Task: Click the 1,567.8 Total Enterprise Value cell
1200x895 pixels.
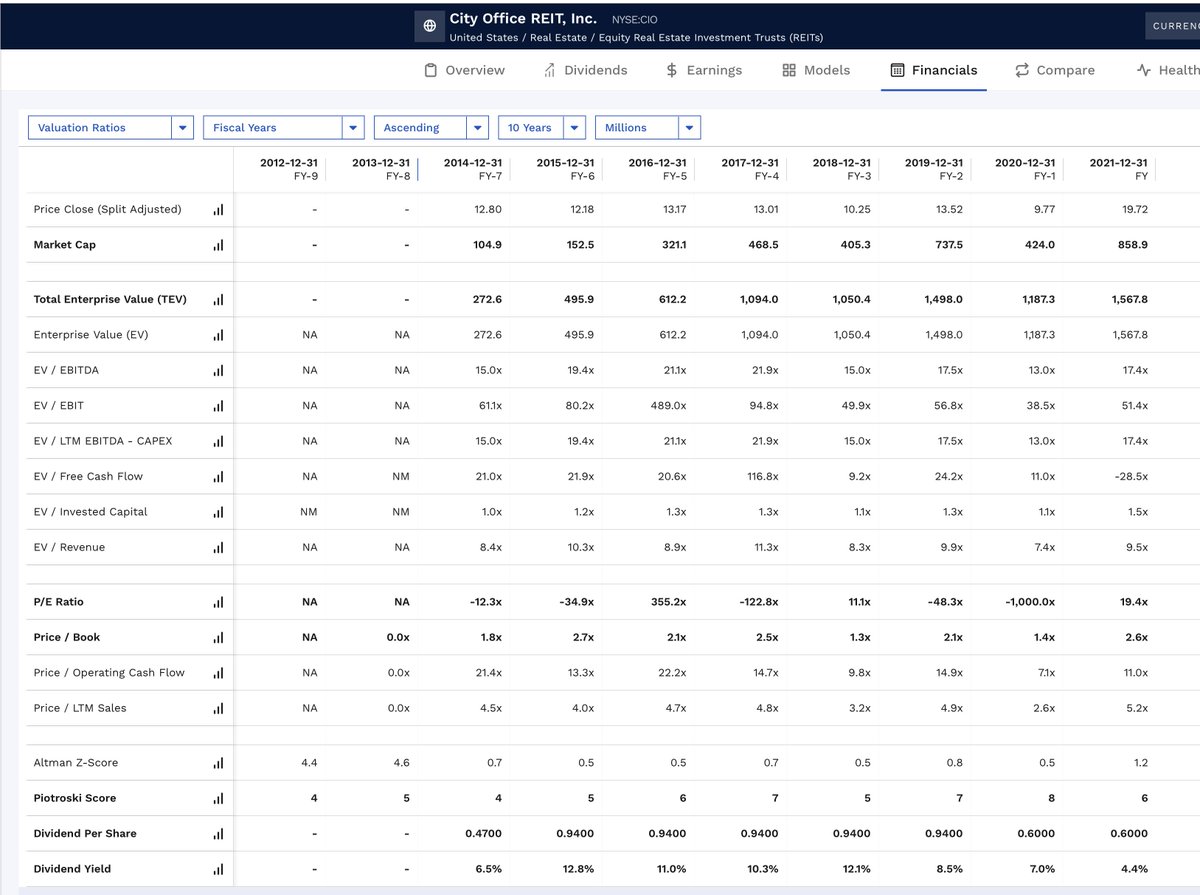Action: click(1130, 300)
